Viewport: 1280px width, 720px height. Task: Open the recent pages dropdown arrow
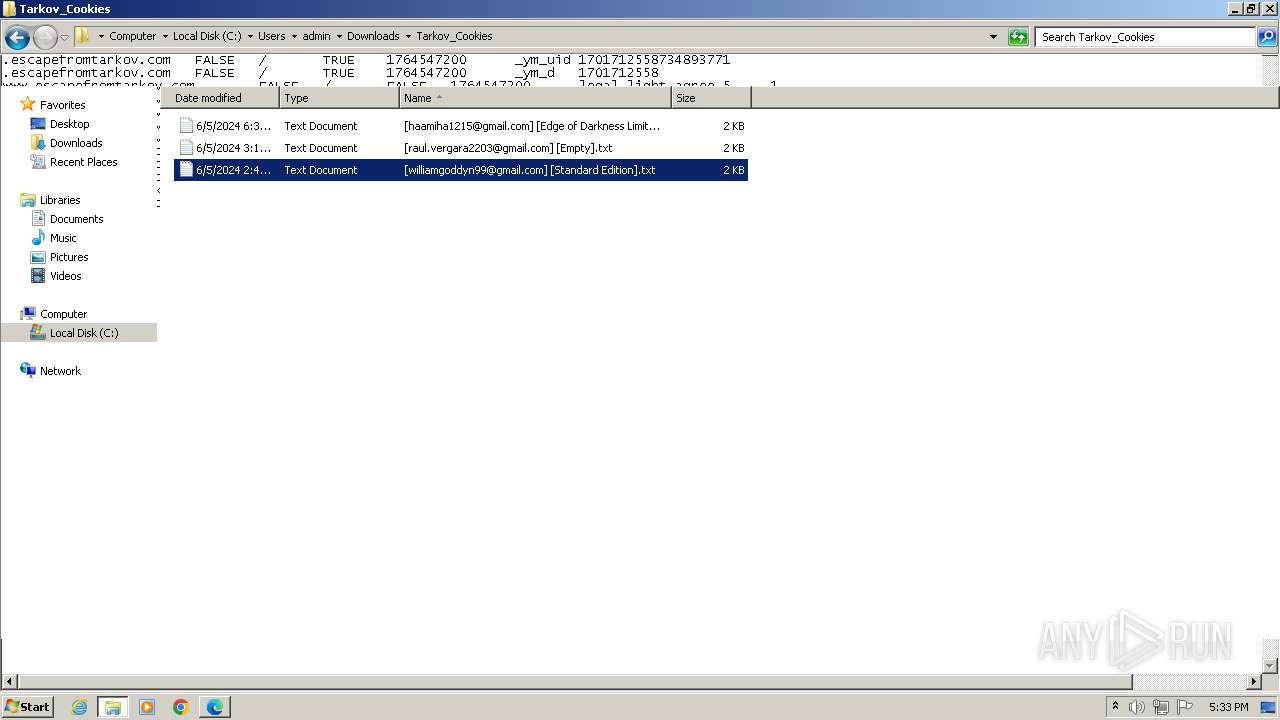64,38
